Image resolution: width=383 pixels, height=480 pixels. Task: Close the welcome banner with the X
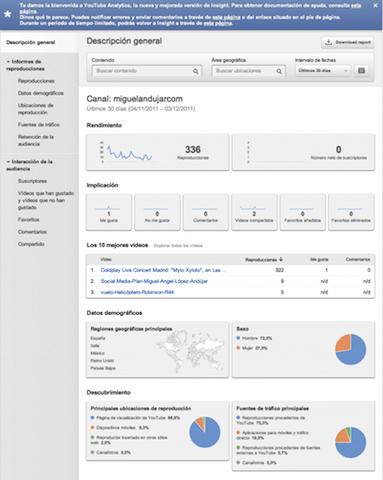coord(375,5)
